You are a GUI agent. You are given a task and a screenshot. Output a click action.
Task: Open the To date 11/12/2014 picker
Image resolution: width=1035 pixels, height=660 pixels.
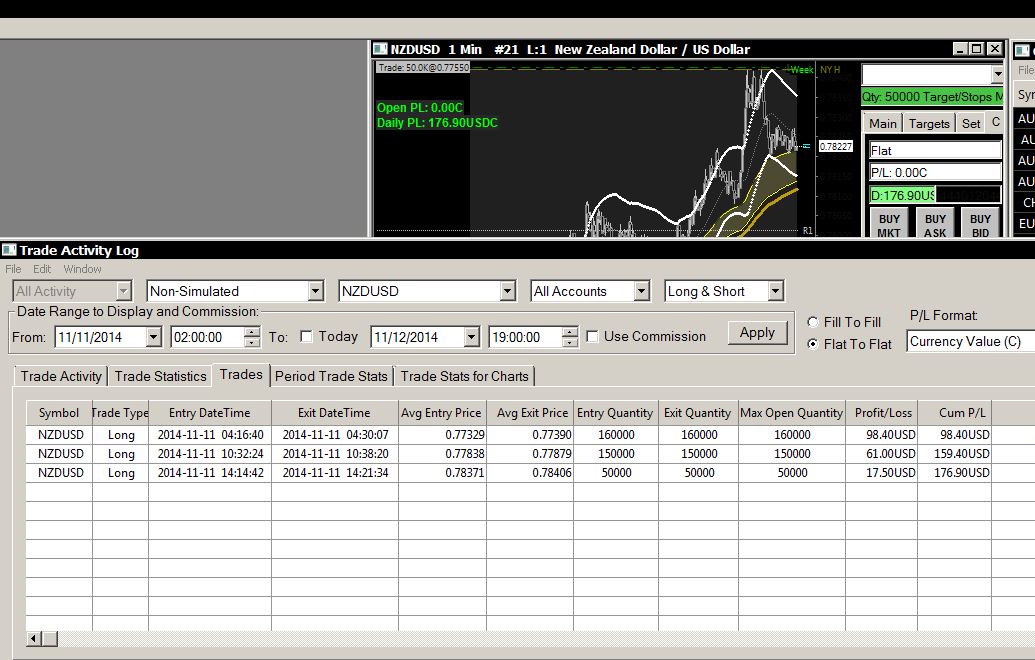point(471,337)
